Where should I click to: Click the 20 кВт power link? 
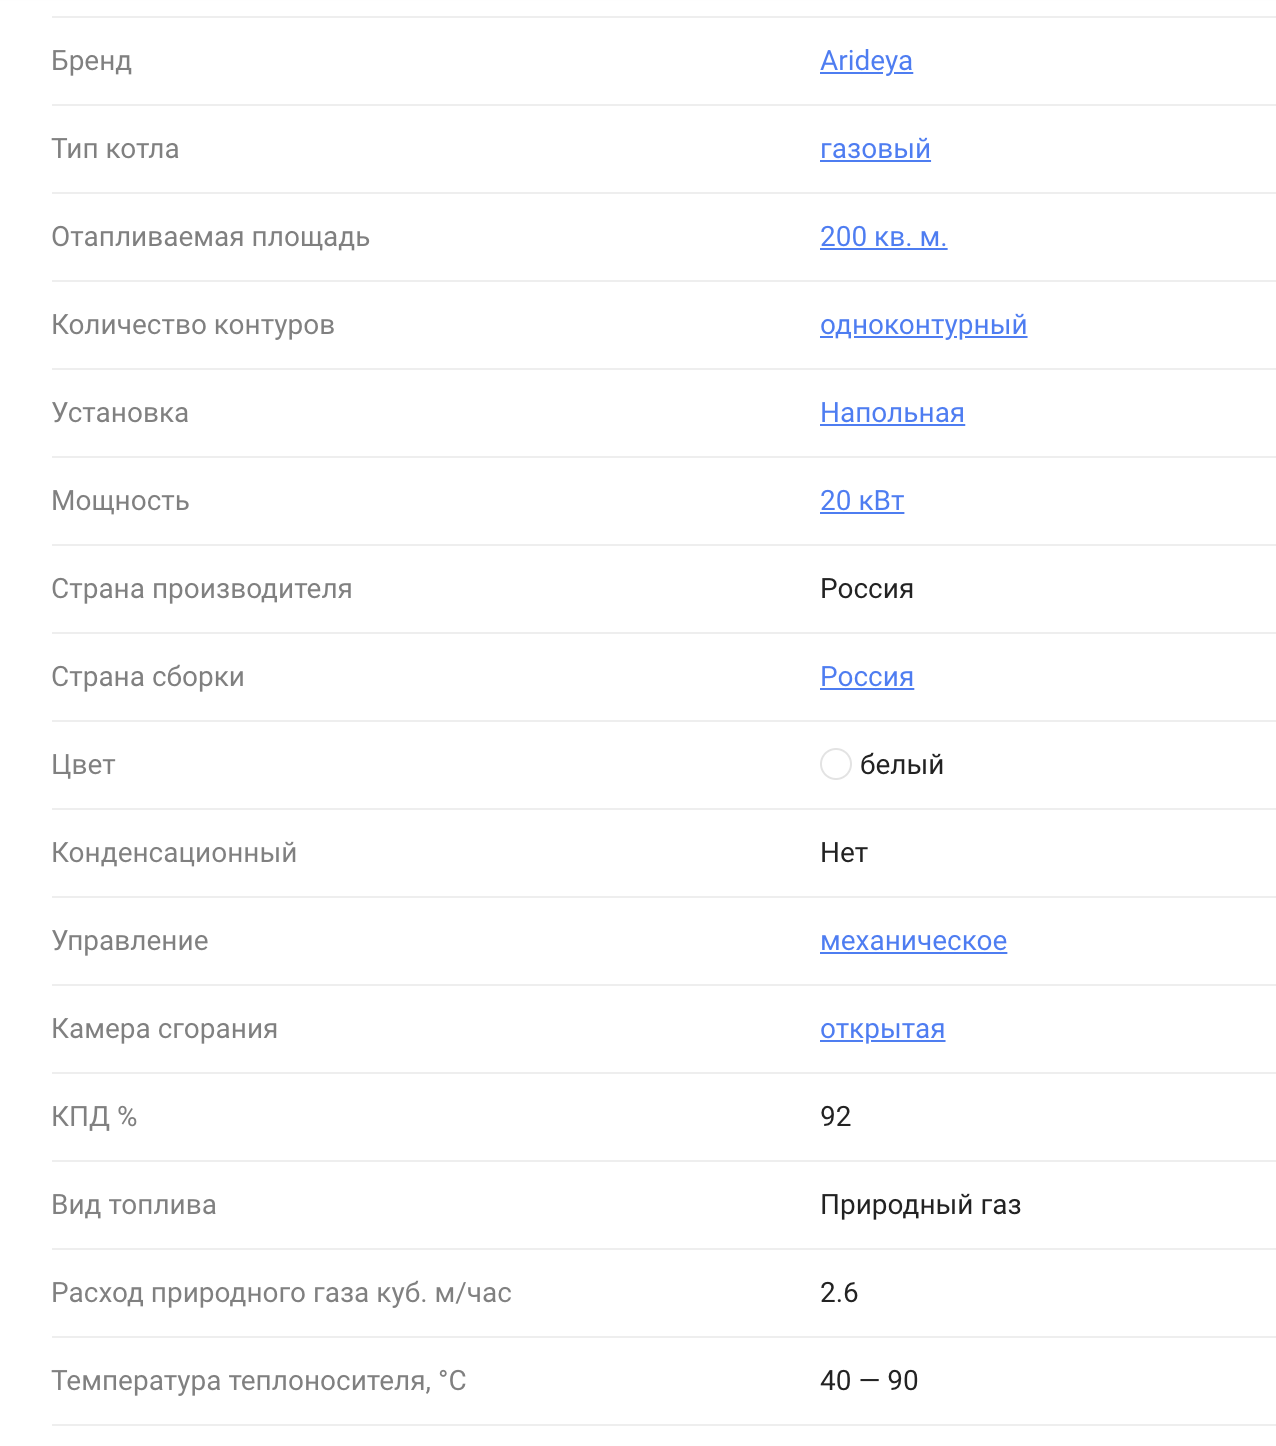pos(862,501)
